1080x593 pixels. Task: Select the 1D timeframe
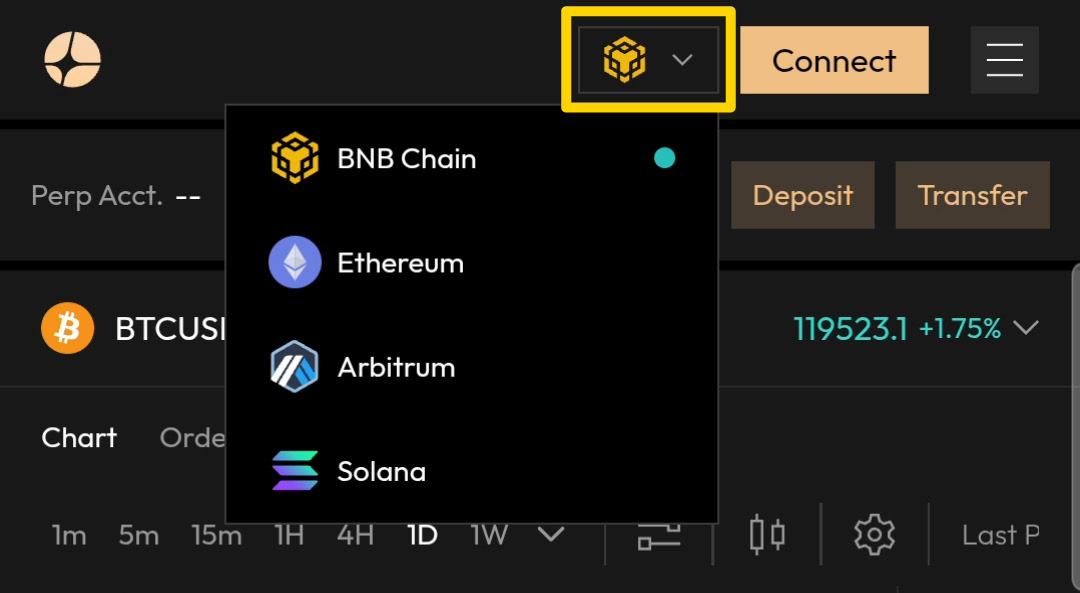(423, 535)
